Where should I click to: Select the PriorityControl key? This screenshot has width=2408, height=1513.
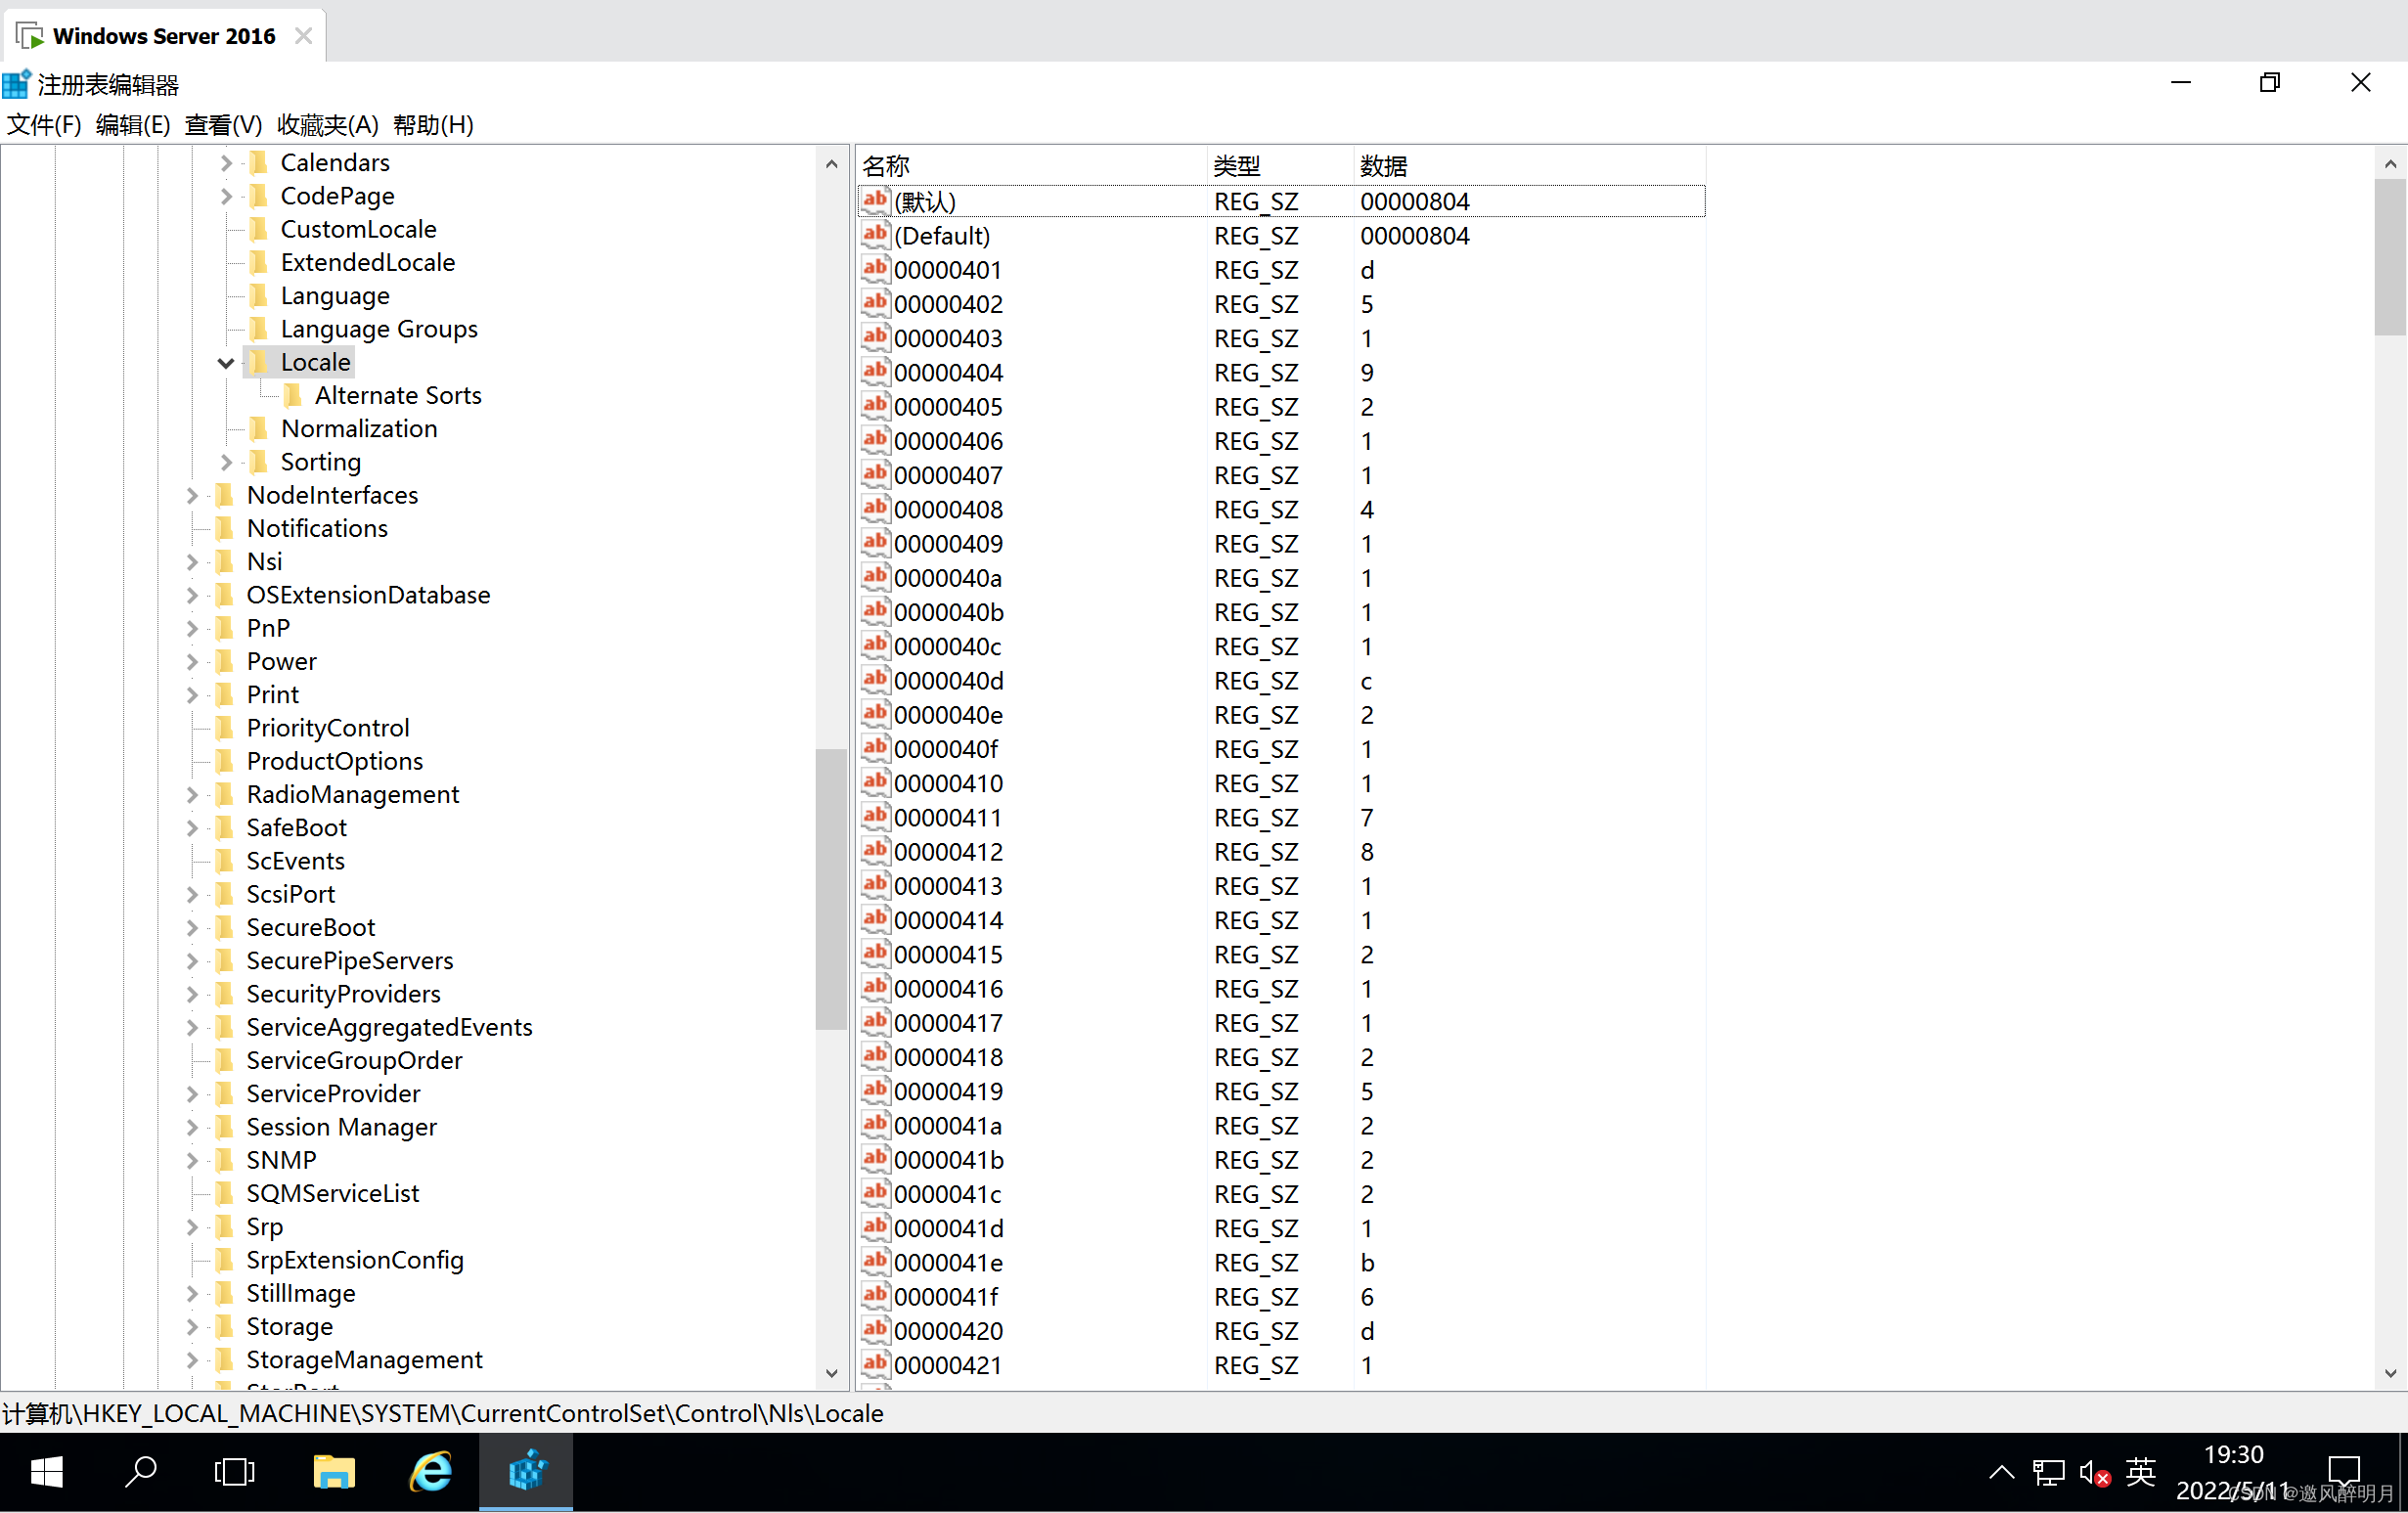coord(327,728)
